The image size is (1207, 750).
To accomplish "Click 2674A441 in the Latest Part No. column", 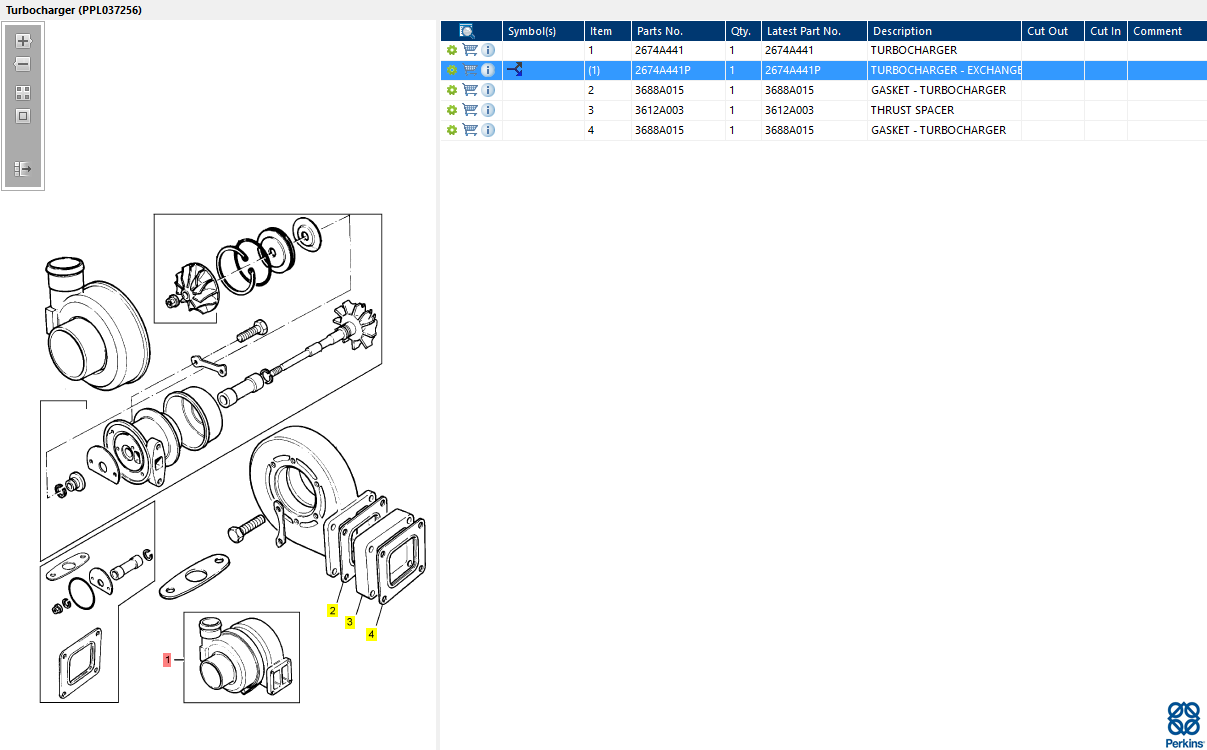I will click(789, 50).
